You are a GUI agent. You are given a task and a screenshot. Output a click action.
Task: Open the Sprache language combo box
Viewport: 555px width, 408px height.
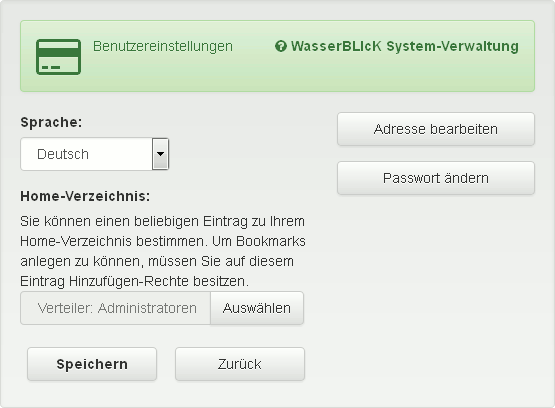95,154
